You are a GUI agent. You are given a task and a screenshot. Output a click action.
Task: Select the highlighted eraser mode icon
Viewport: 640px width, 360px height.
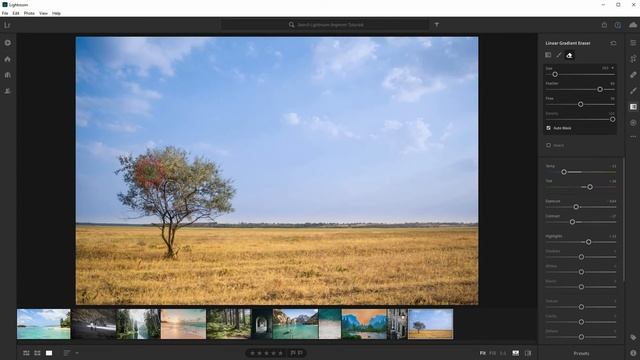(x=569, y=55)
